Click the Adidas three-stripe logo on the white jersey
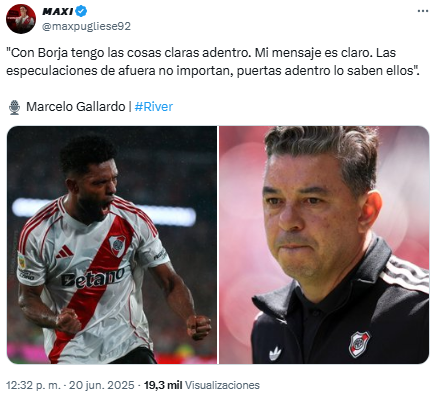The height and width of the screenshot is (403, 441). tap(65, 252)
